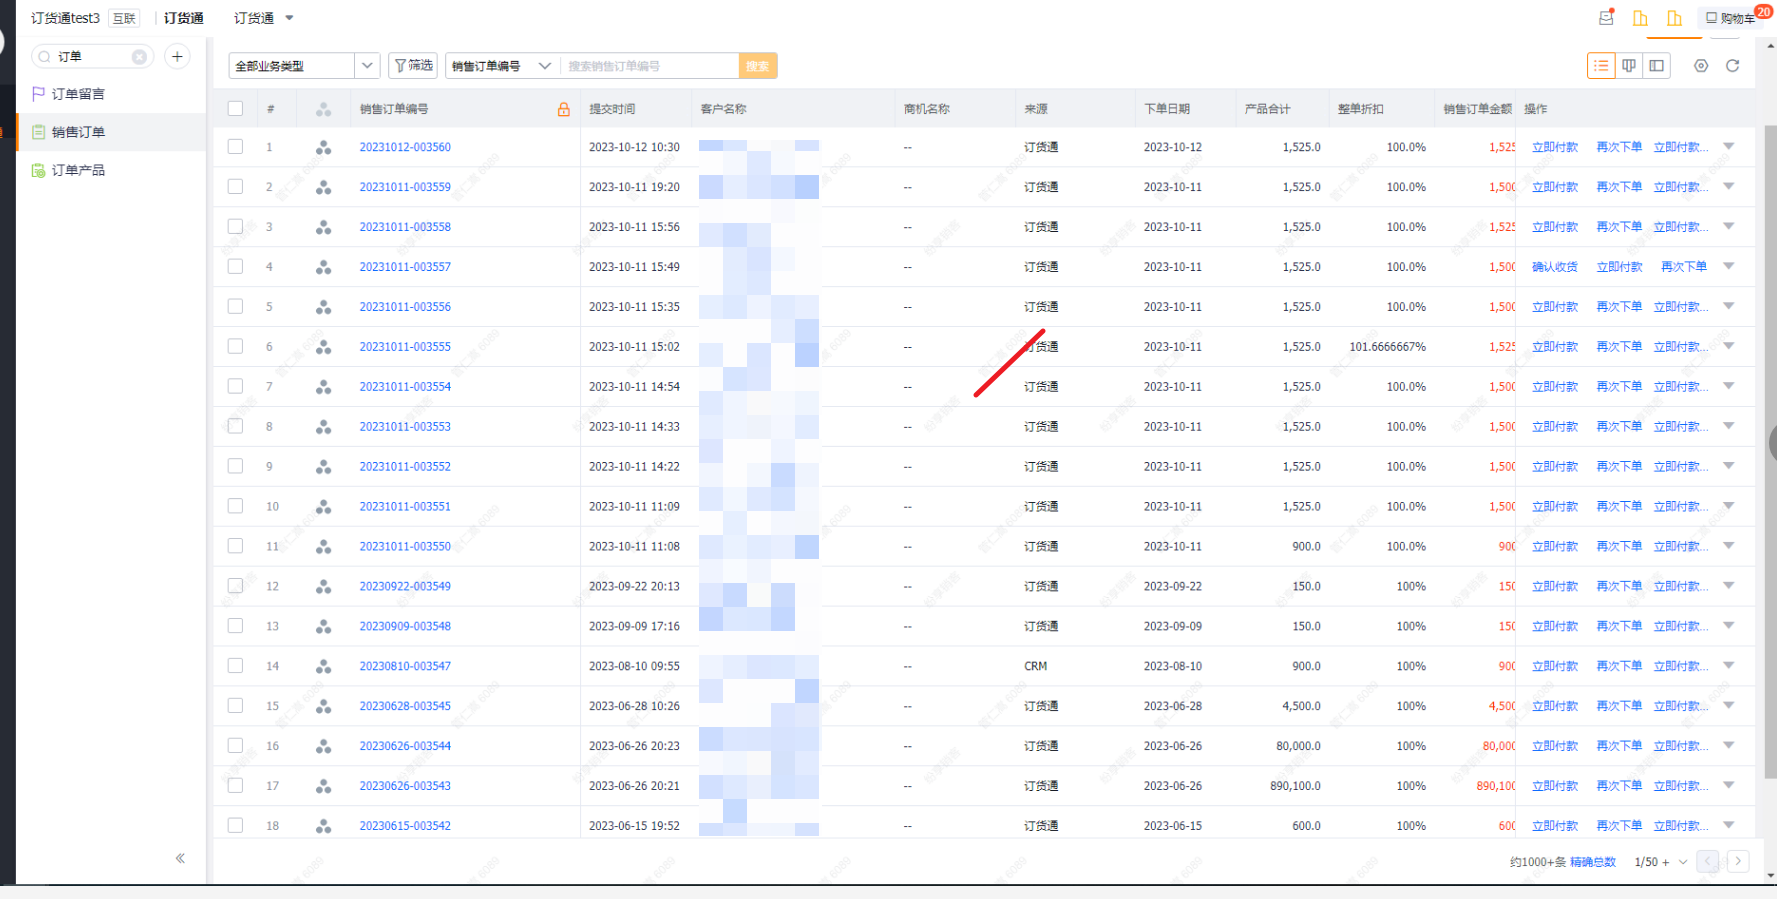Viewport: 1777px width, 899px height.
Task: Check the row 9 checkbox for 20231011-003552
Action: pos(235,466)
